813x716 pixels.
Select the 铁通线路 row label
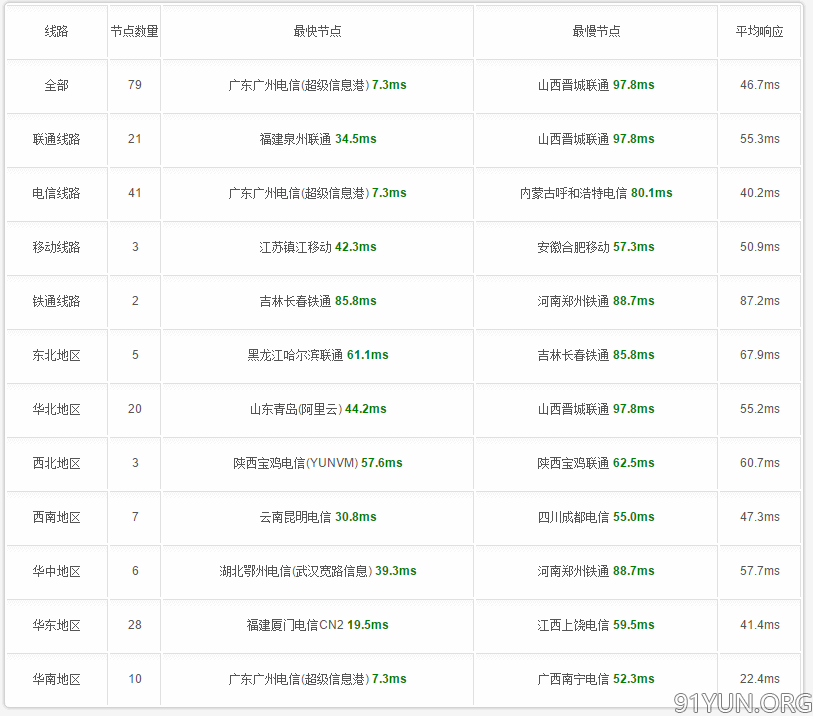click(57, 301)
